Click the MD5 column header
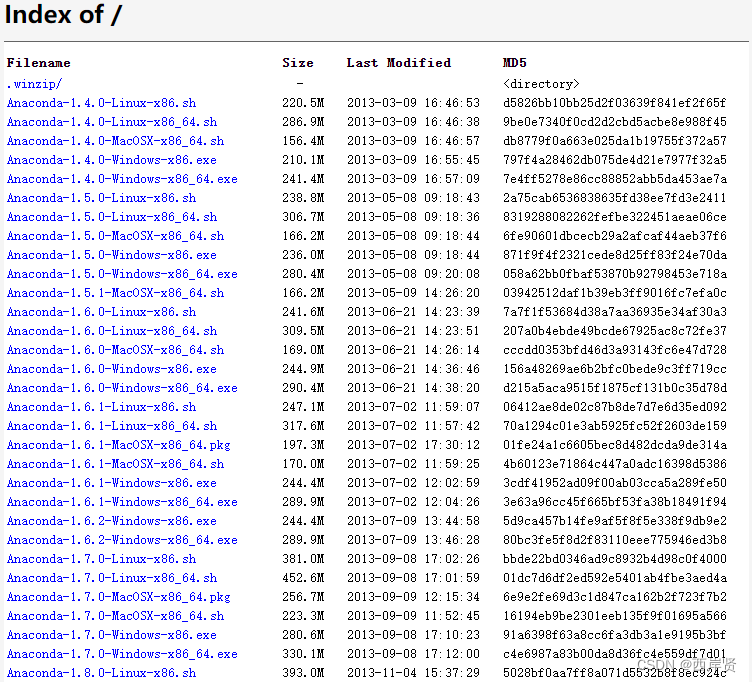 [x=515, y=63]
